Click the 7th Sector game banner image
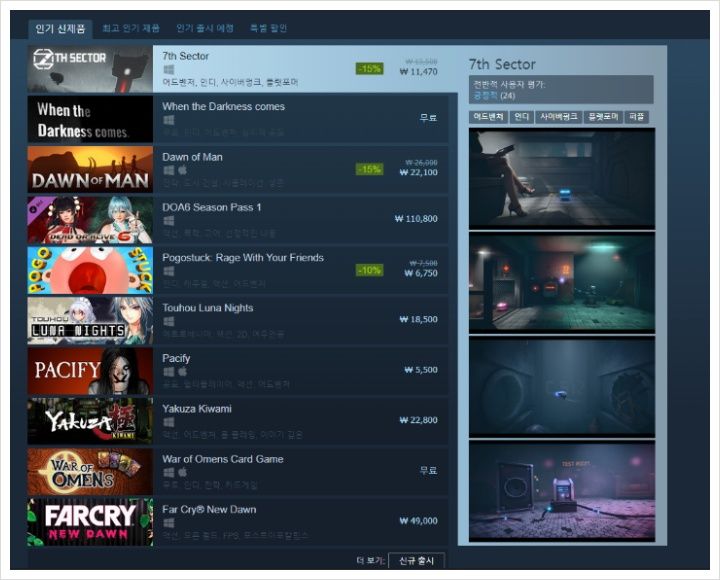This screenshot has width=720, height=580. pyautogui.click(x=90, y=69)
